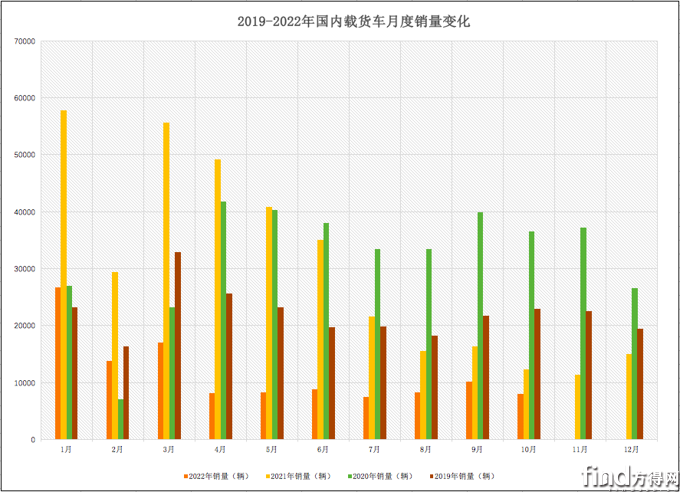The image size is (680, 492).
Task: Select the green 2020 bar for 10月
Action: click(x=532, y=335)
